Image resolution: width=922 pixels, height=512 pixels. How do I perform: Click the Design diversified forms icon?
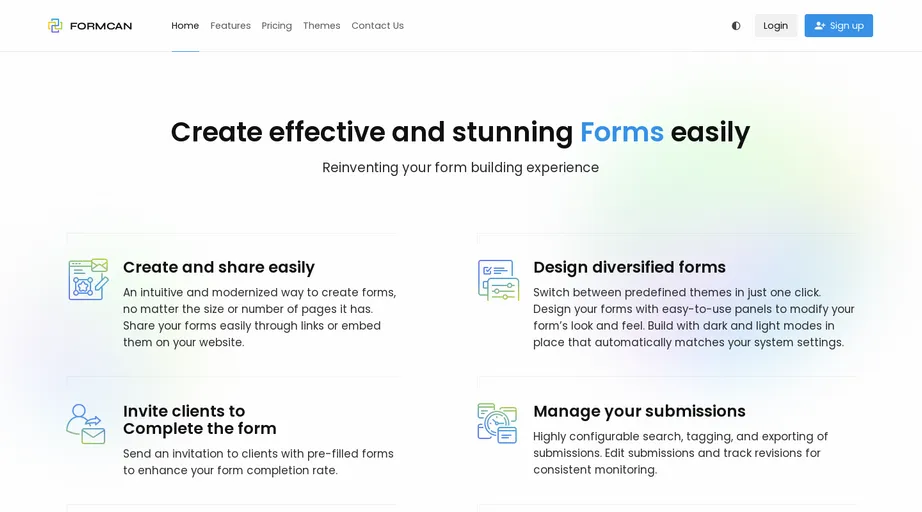[x=499, y=280]
